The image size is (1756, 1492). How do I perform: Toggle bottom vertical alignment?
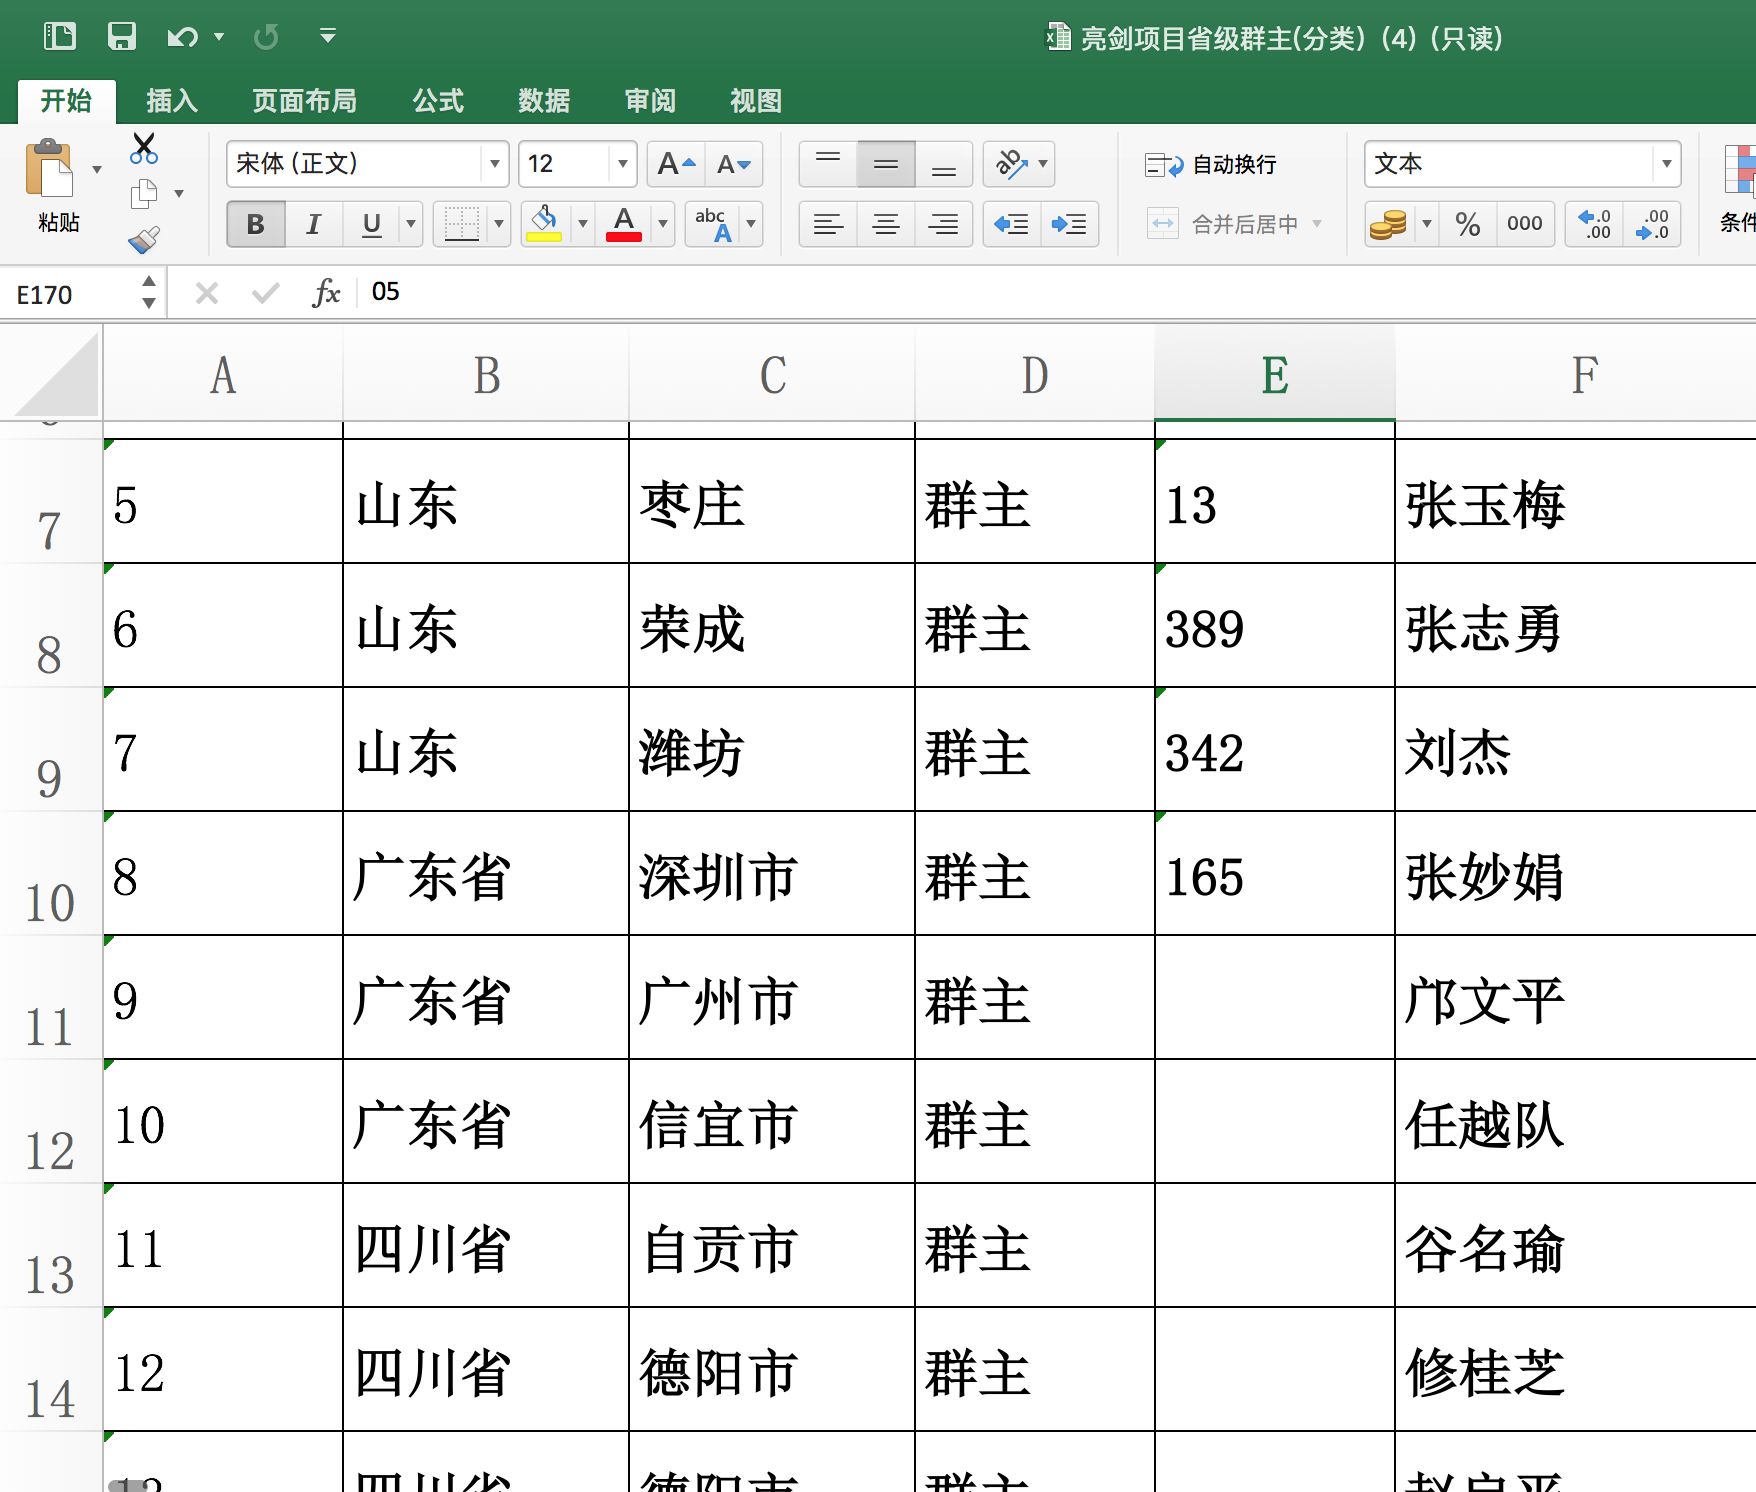pyautogui.click(x=943, y=164)
